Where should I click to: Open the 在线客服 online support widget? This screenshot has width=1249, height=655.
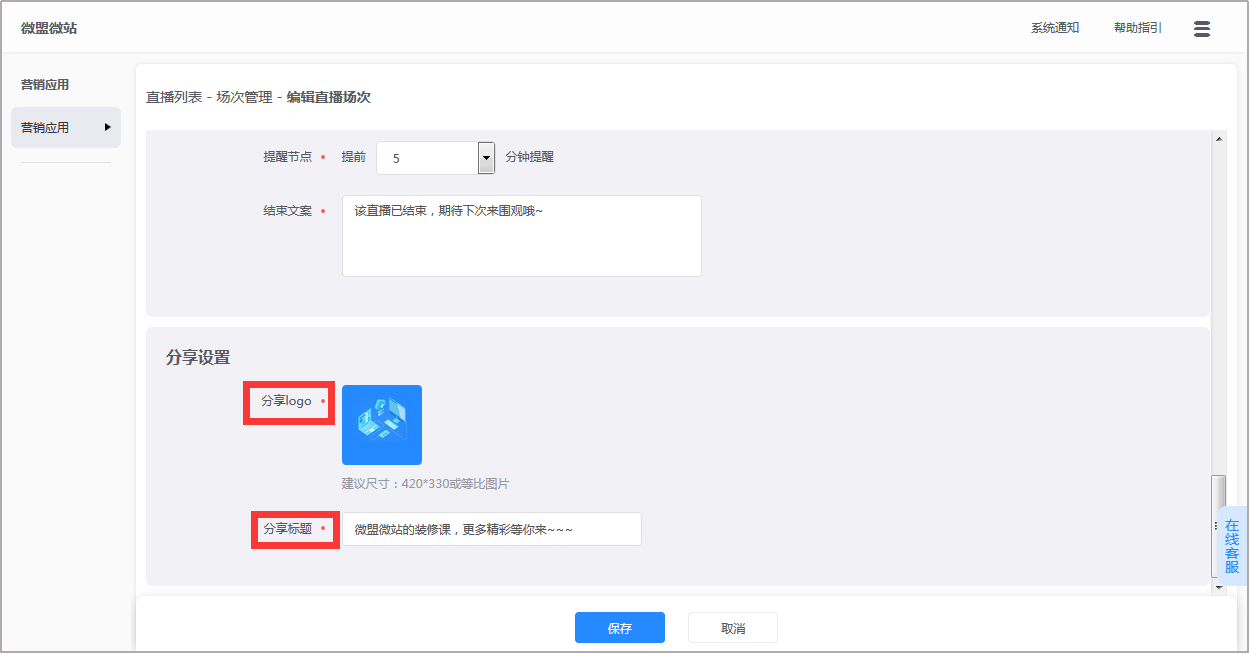pyautogui.click(x=1231, y=546)
